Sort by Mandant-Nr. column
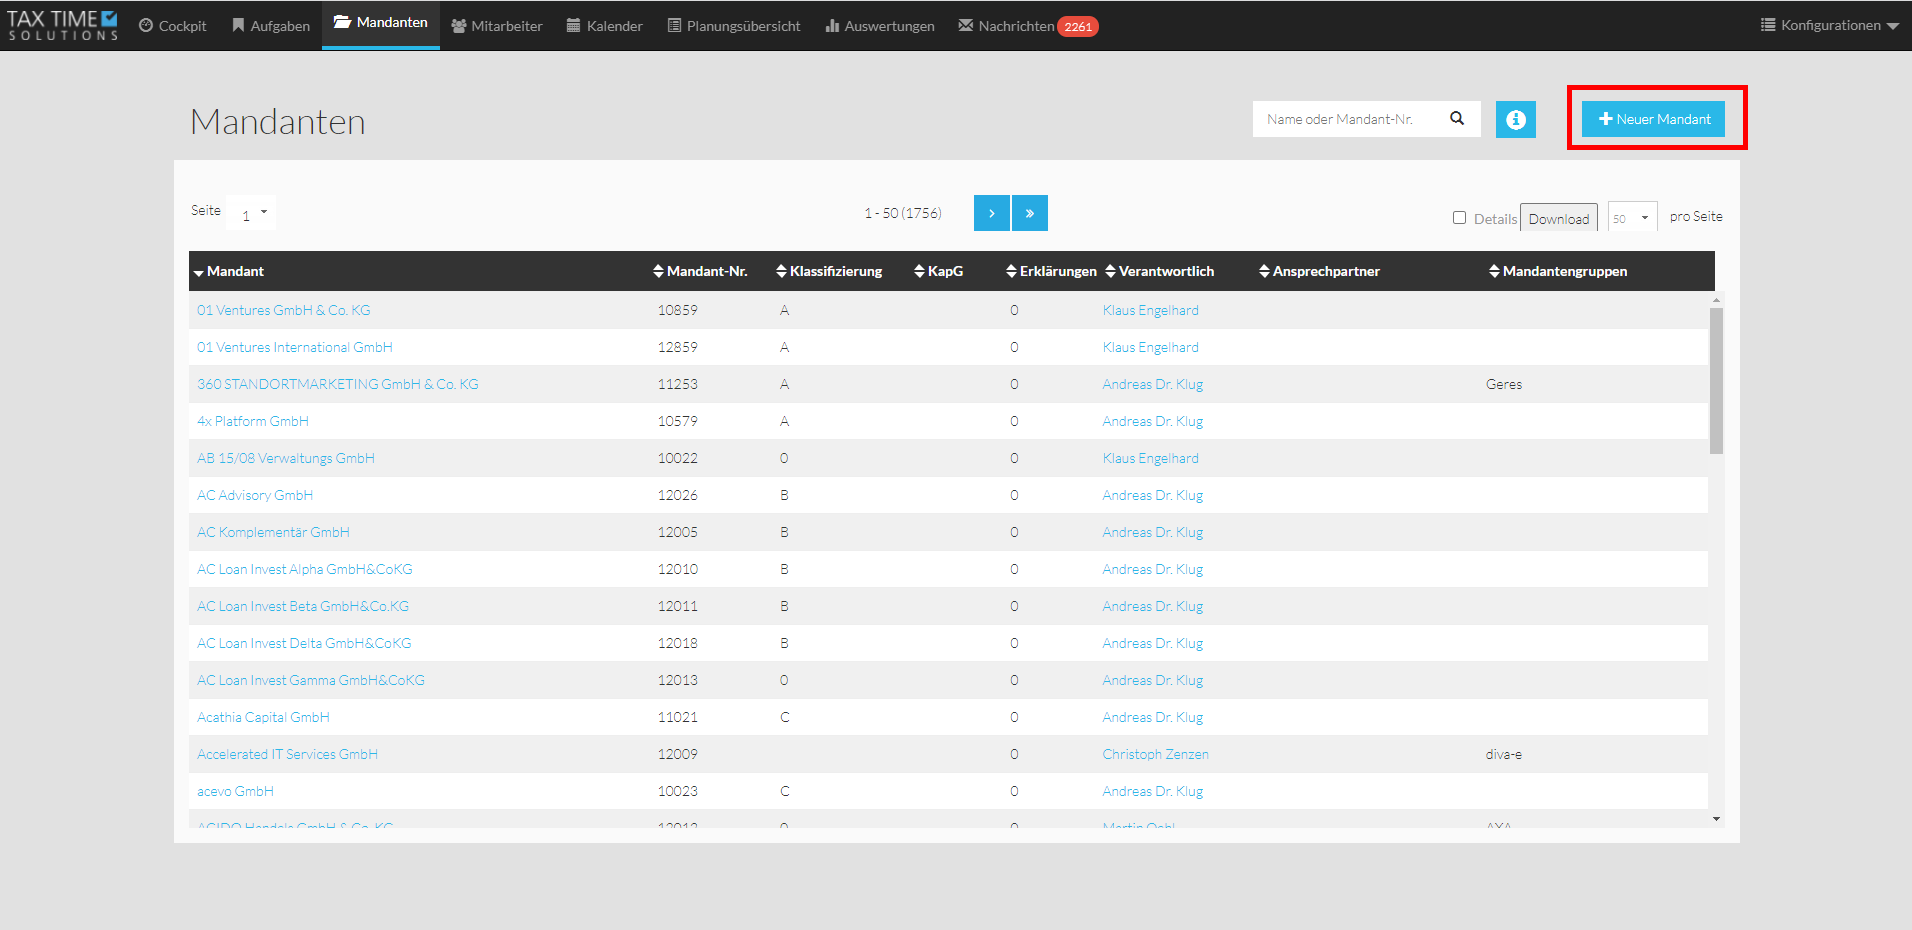Viewport: 1912px width, 930px height. coord(700,271)
